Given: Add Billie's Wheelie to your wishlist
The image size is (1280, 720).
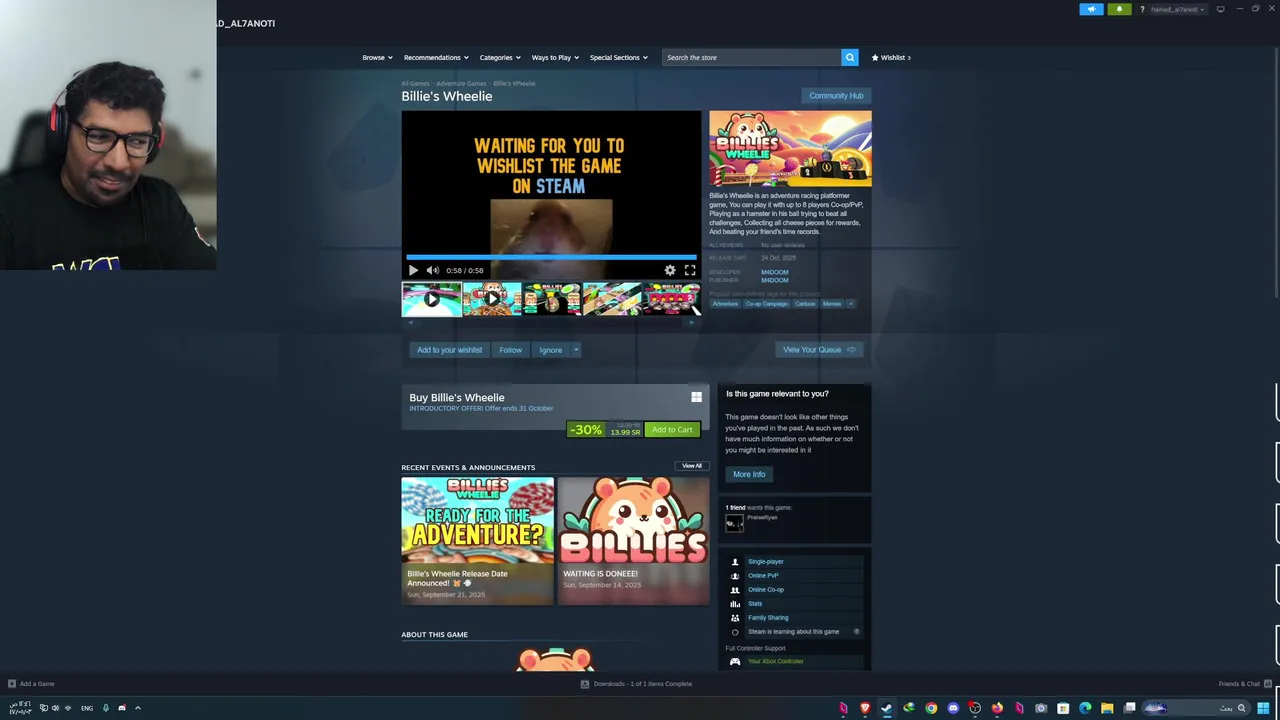Looking at the screenshot, I should 449,350.
